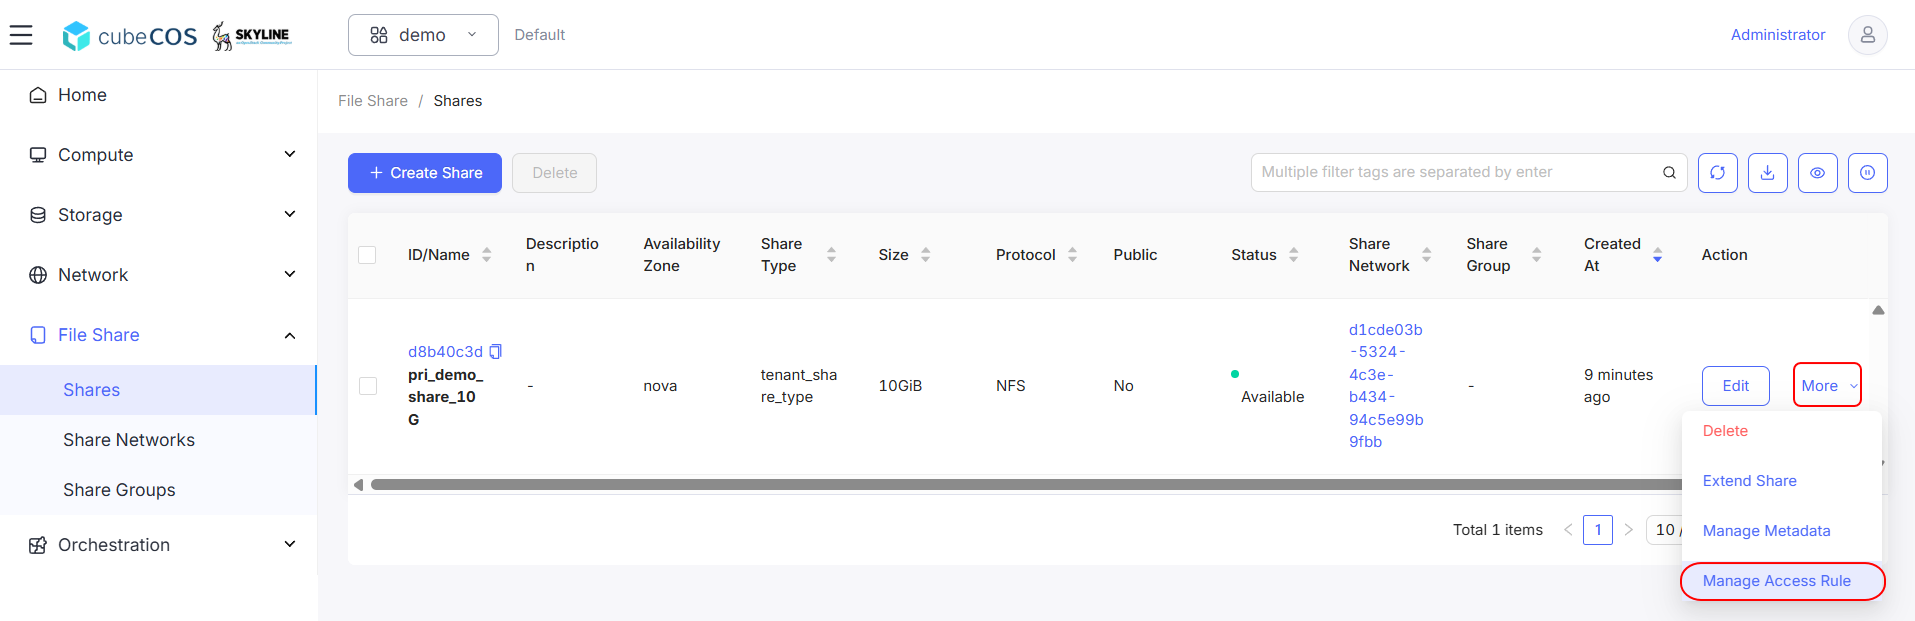Copy share ID d8b40c3d icon
This screenshot has width=1915, height=621.
point(495,352)
